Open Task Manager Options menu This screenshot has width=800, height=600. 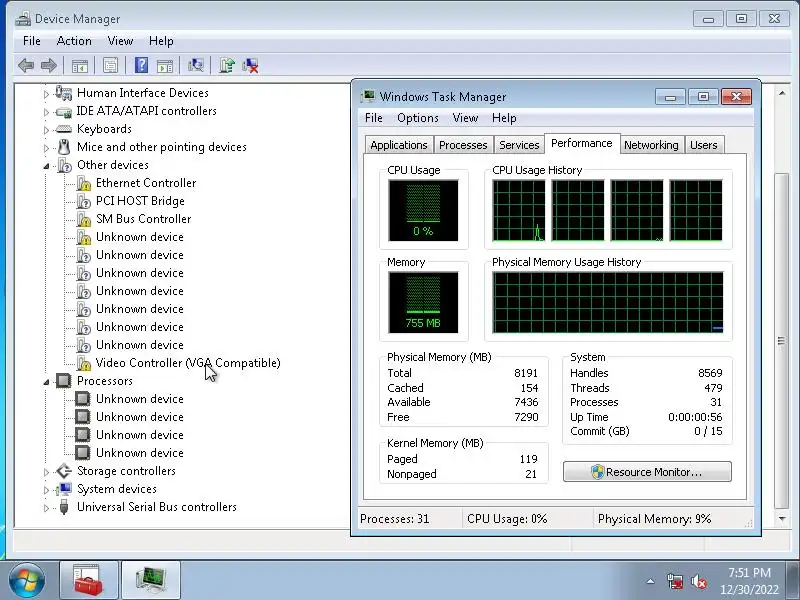click(x=418, y=118)
